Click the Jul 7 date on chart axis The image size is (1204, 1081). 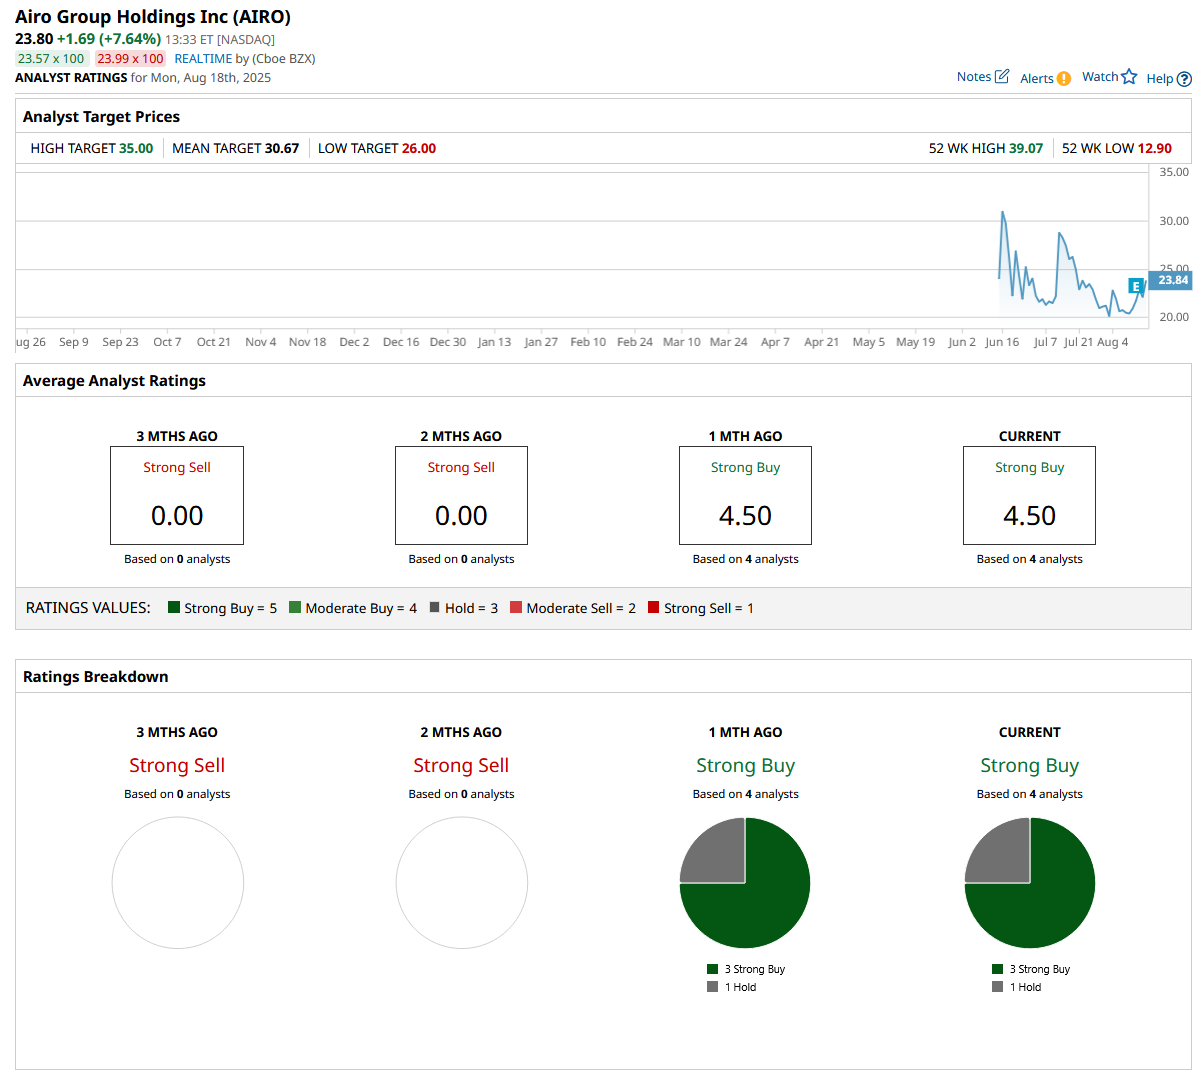(x=1045, y=342)
